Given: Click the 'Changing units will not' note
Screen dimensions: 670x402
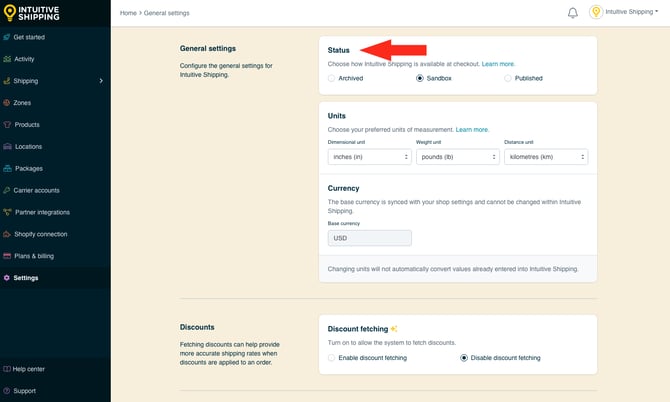Looking at the screenshot, I should click(453, 269).
